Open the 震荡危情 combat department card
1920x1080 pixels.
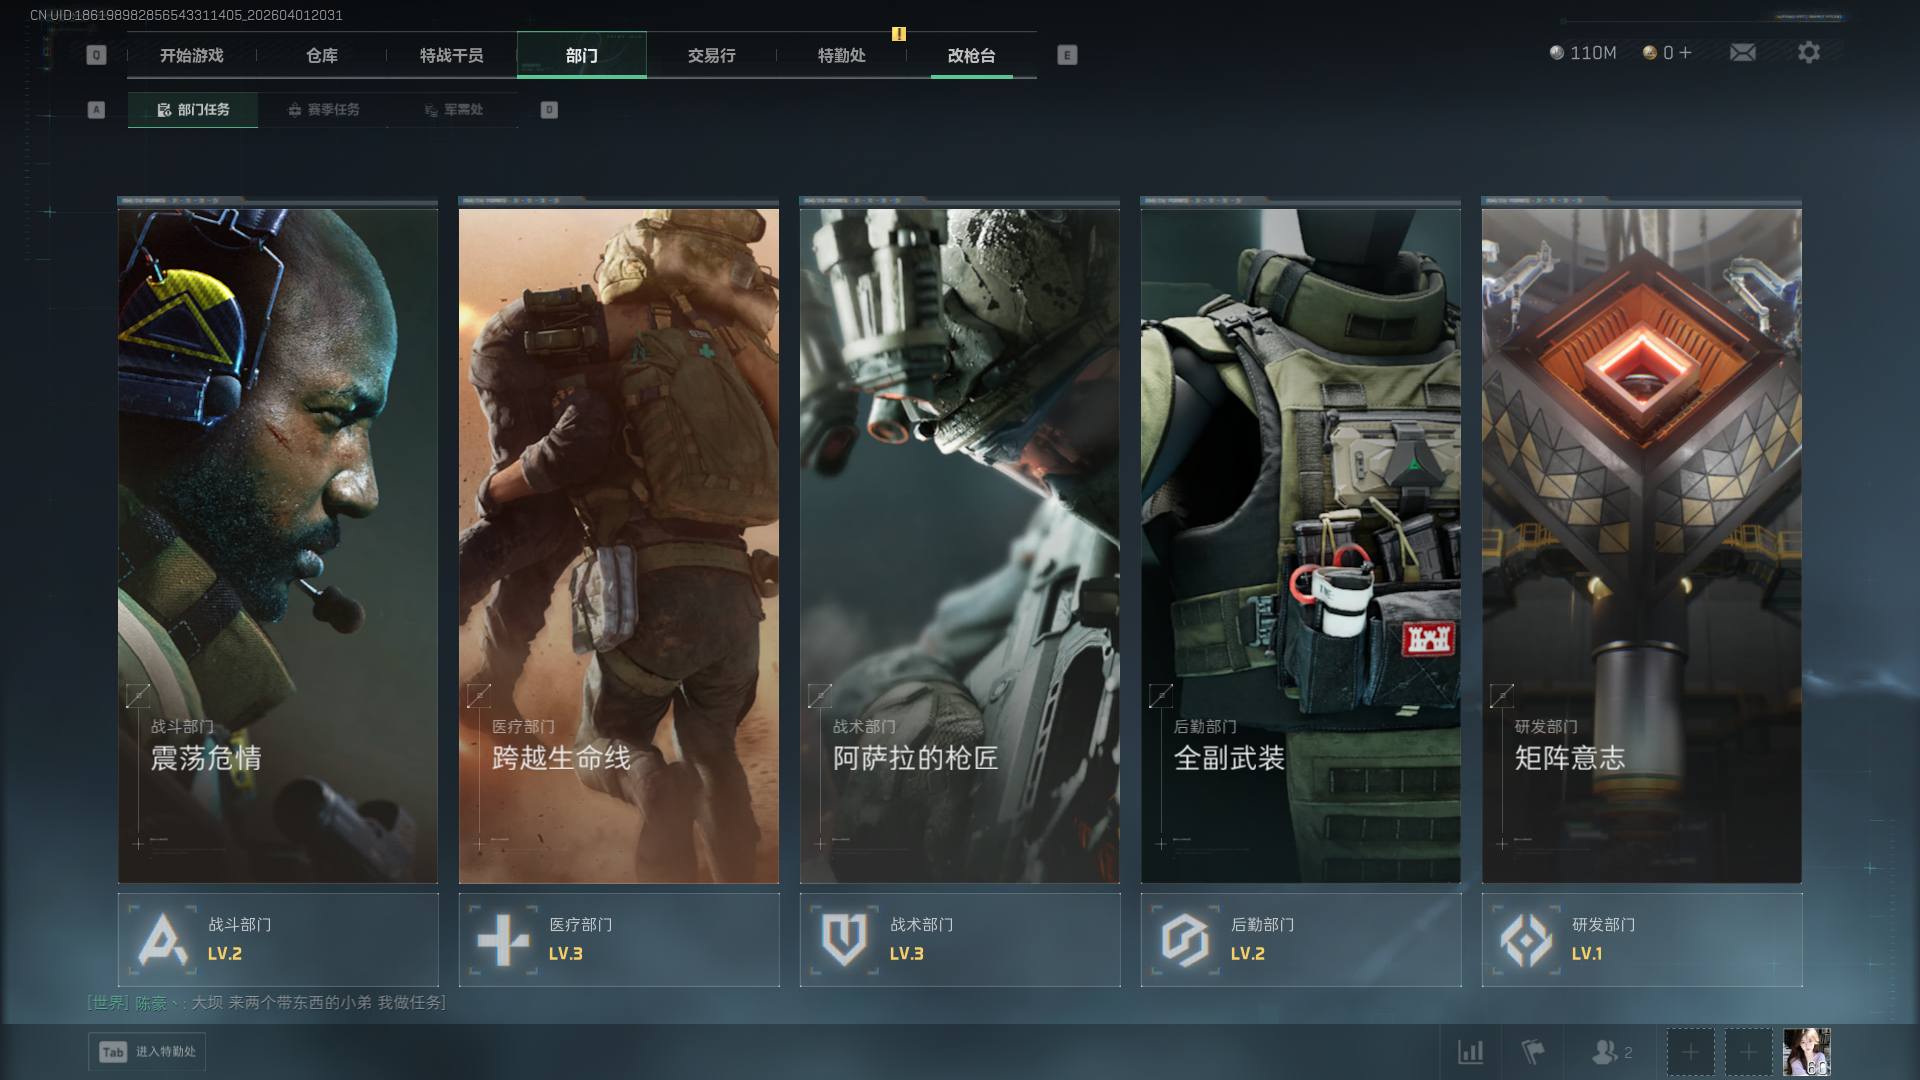278,545
